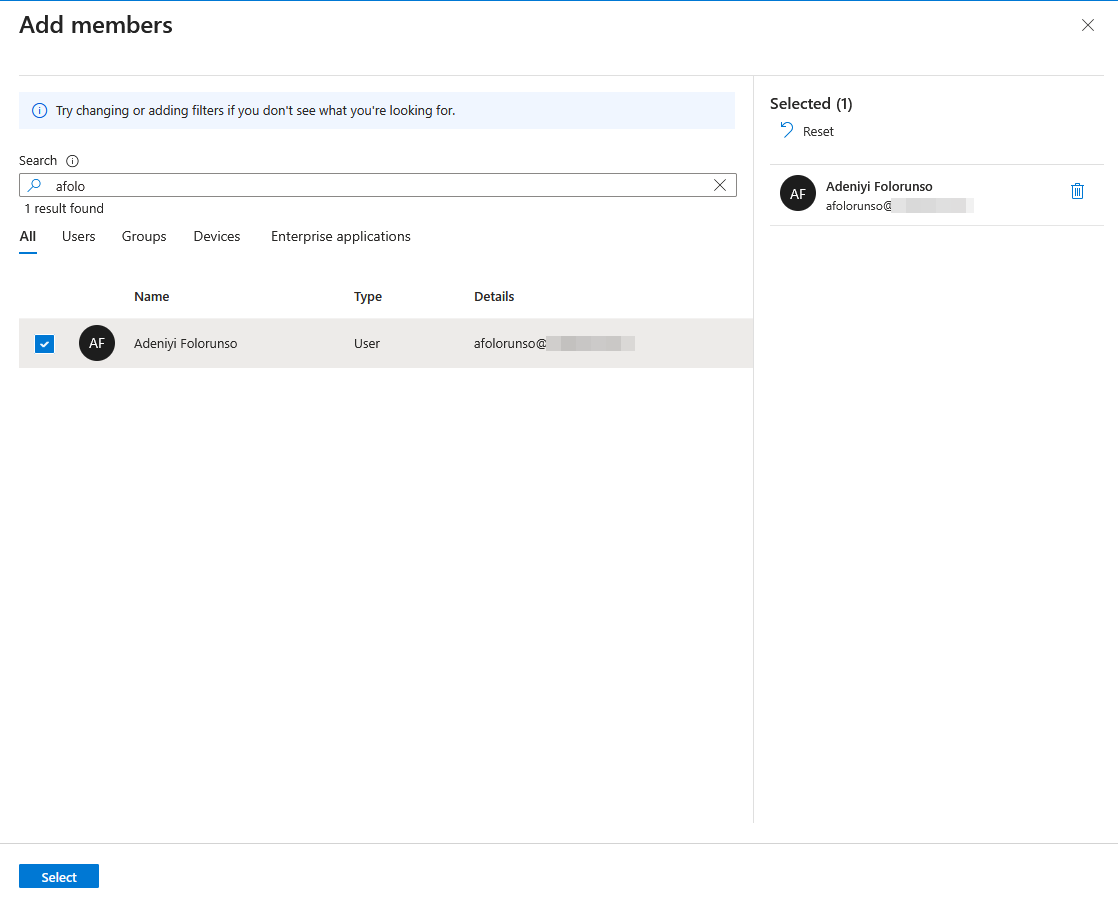Select the Devices tab

point(217,237)
